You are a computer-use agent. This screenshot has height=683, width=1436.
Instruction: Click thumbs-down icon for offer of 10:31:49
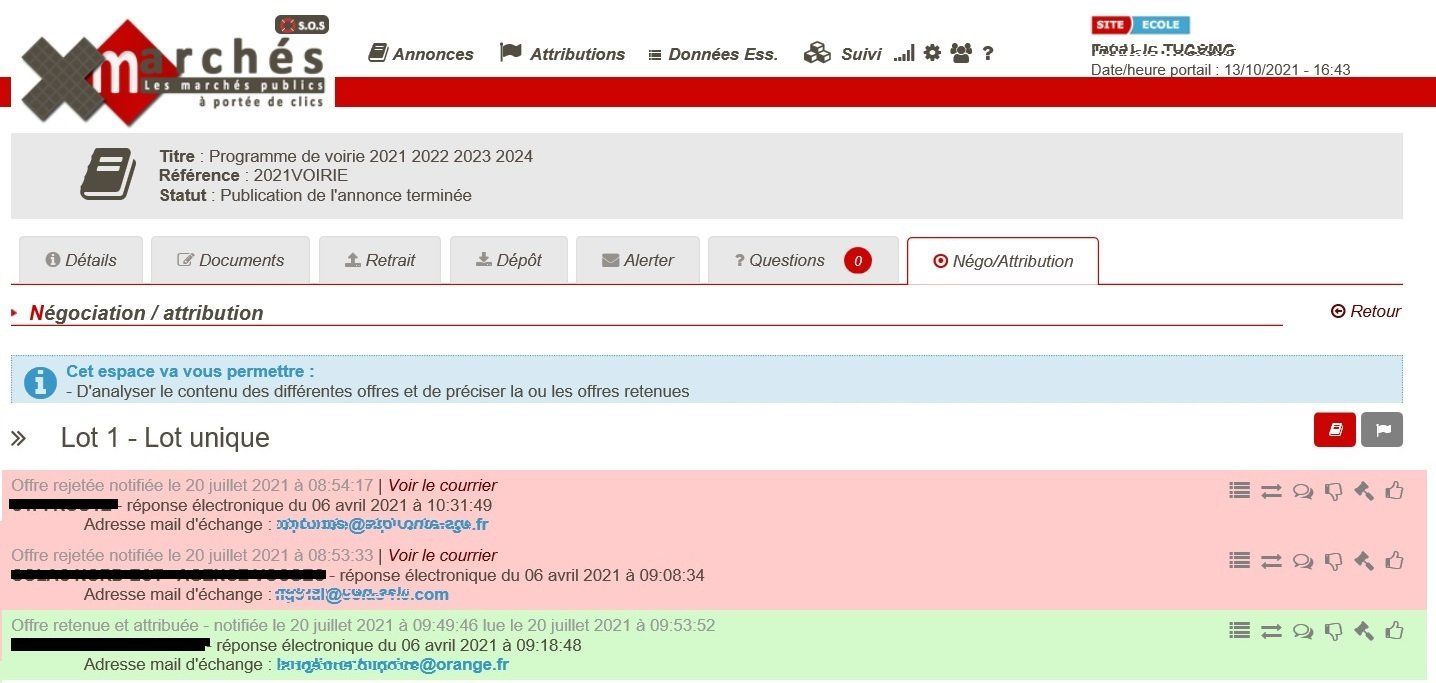tap(1333, 491)
